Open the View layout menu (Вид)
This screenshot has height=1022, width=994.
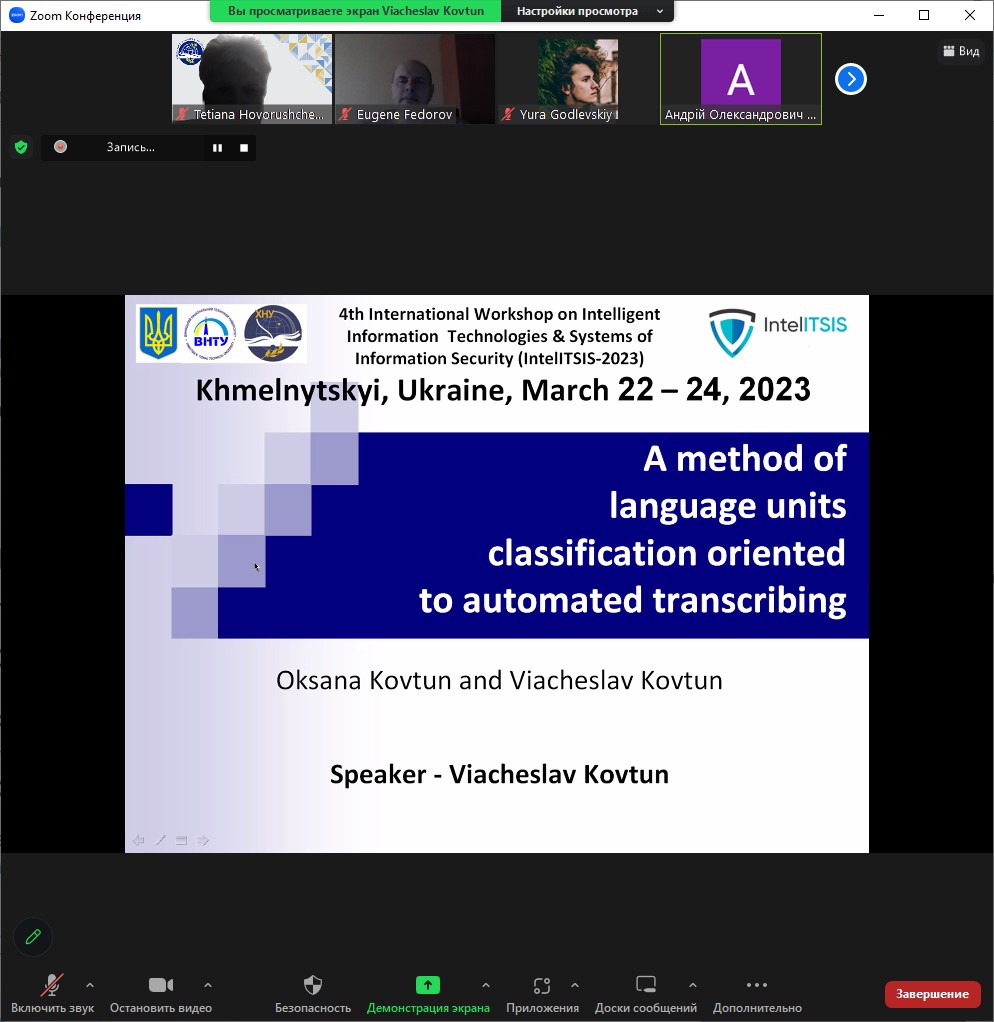(960, 51)
